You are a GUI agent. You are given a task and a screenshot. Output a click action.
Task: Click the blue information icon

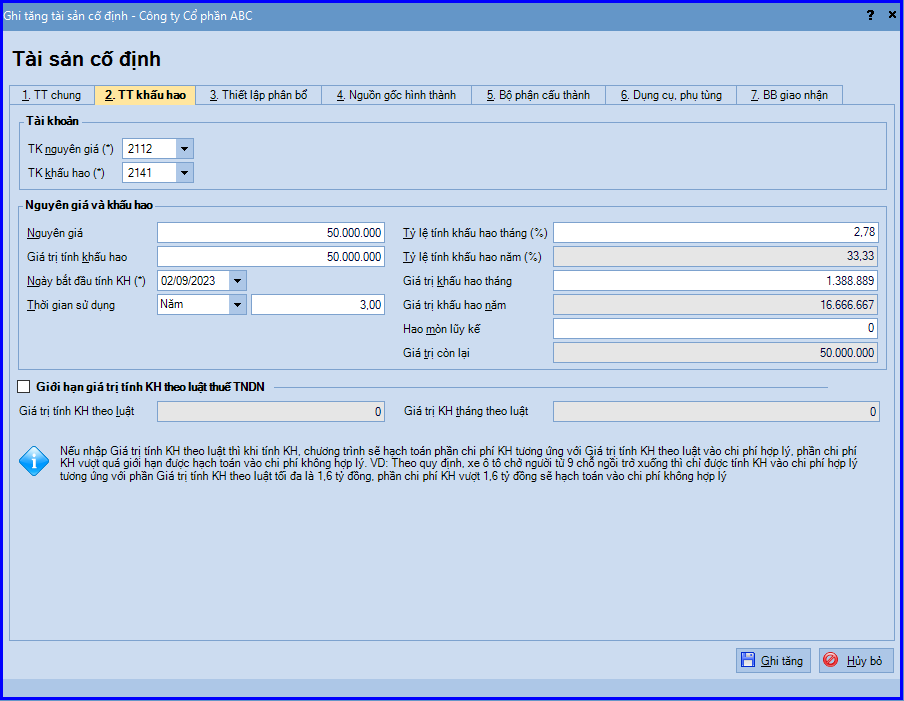tap(34, 461)
